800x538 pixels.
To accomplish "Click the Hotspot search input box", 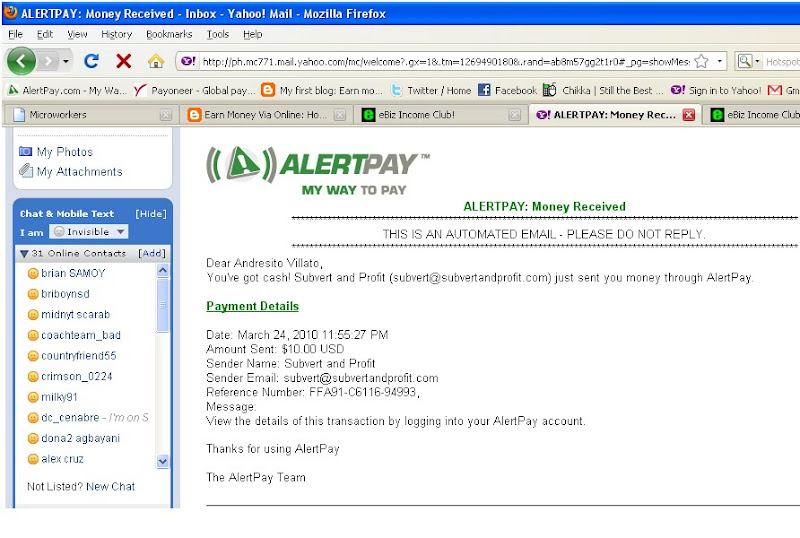I will tap(782, 62).
